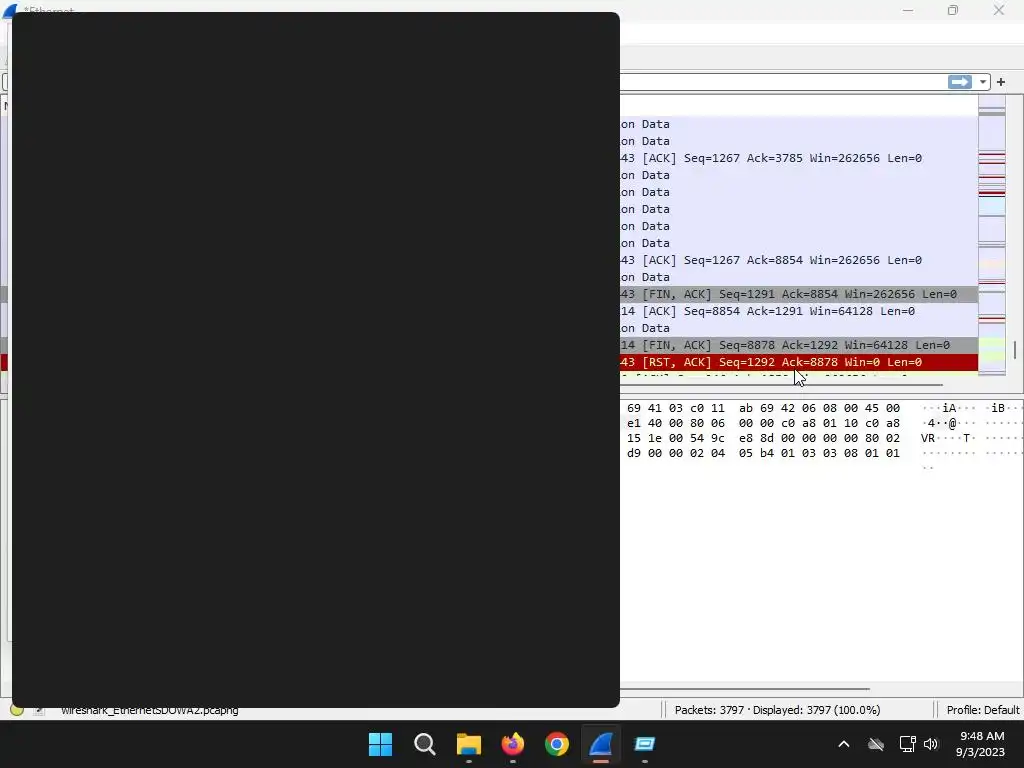The width and height of the screenshot is (1024, 768).
Task: Apply the display filter with the arrow button
Action: (x=959, y=82)
